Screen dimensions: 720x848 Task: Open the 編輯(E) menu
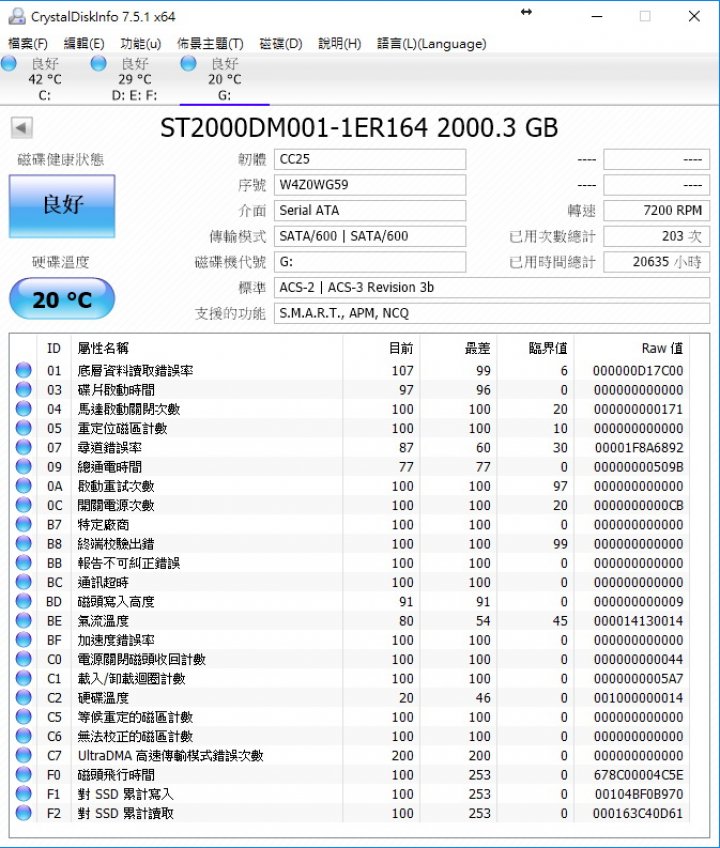(84, 44)
